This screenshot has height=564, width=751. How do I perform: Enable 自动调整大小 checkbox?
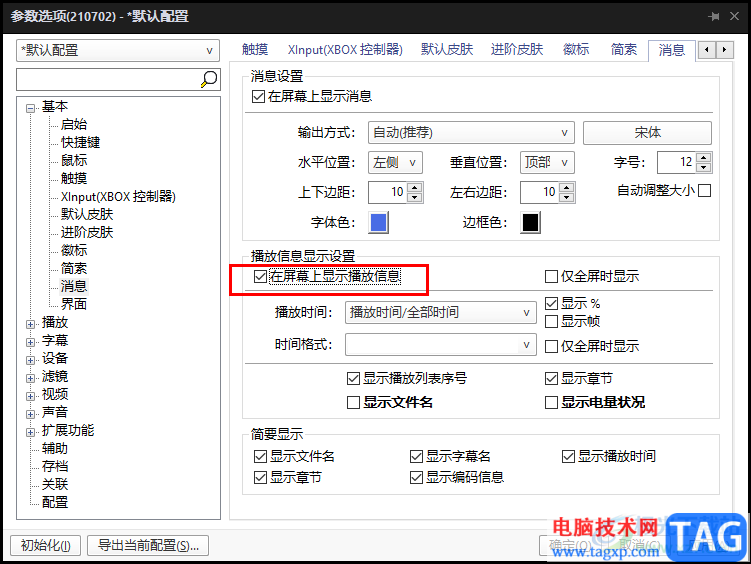(705, 191)
